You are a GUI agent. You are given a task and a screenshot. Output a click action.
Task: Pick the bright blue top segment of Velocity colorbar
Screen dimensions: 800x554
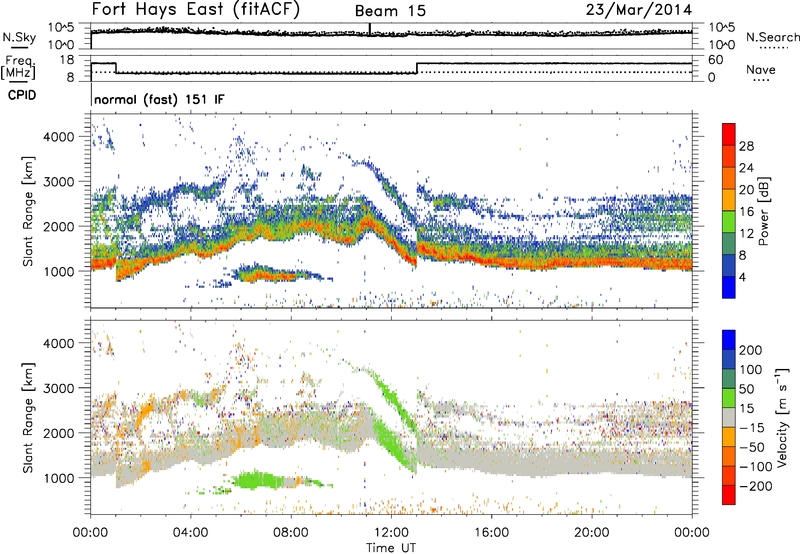[729, 340]
